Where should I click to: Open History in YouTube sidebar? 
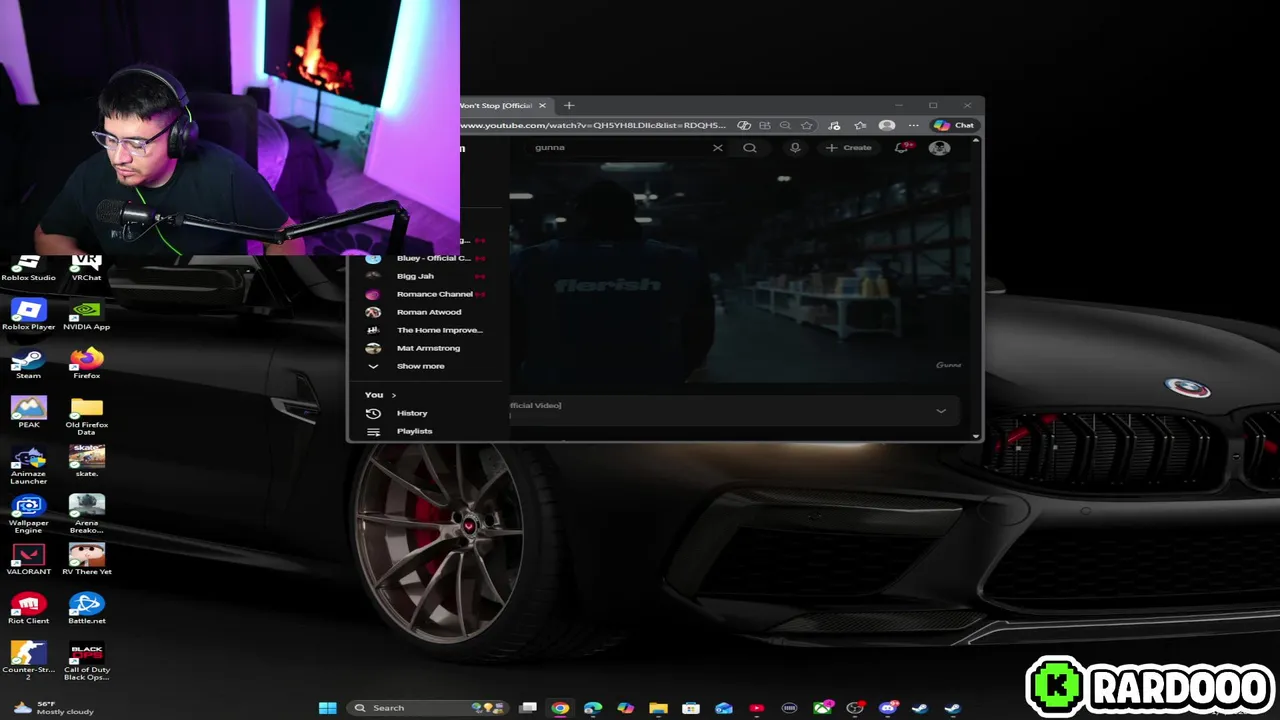pyautogui.click(x=425, y=413)
